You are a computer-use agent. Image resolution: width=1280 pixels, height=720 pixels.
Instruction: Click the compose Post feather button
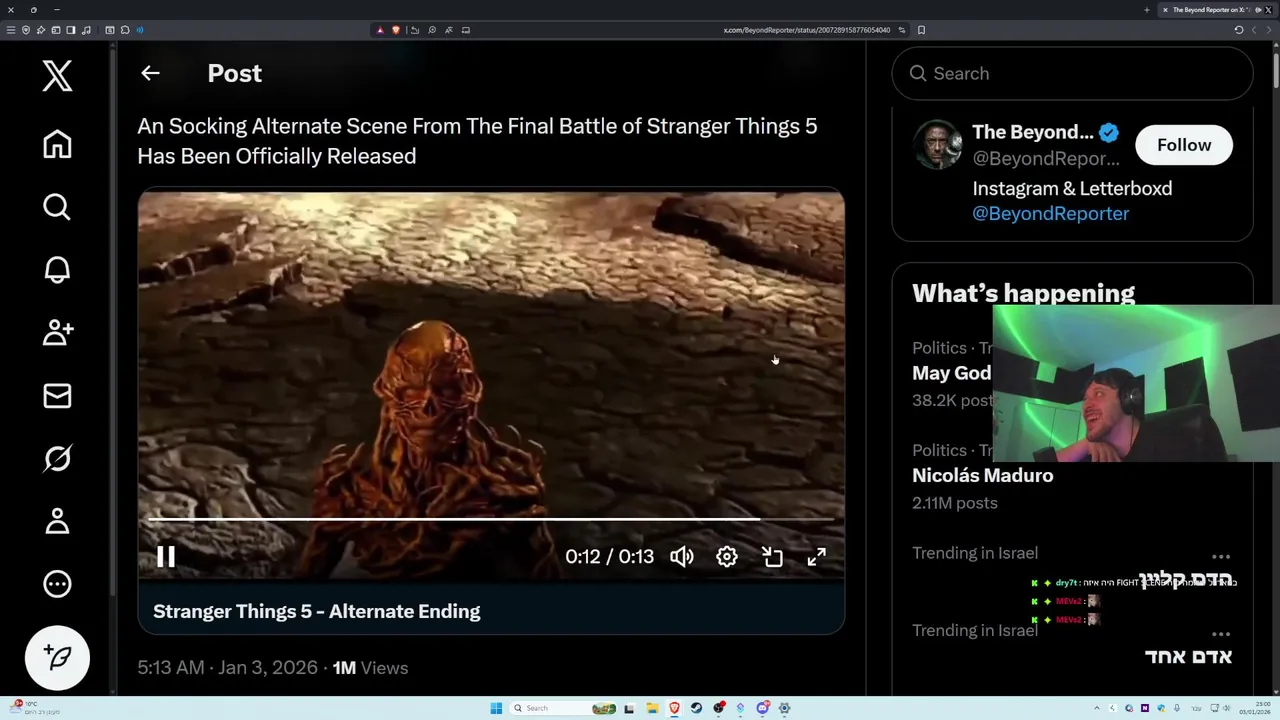(57, 657)
